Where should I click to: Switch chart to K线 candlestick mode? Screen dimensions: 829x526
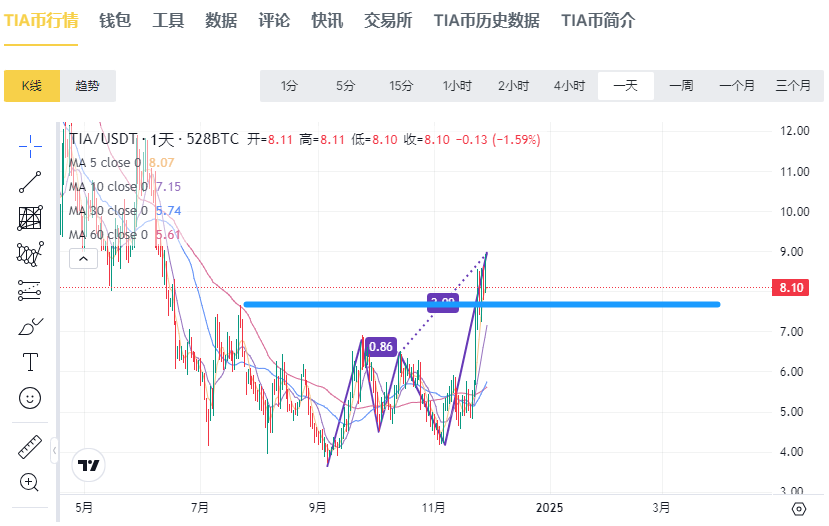32,86
